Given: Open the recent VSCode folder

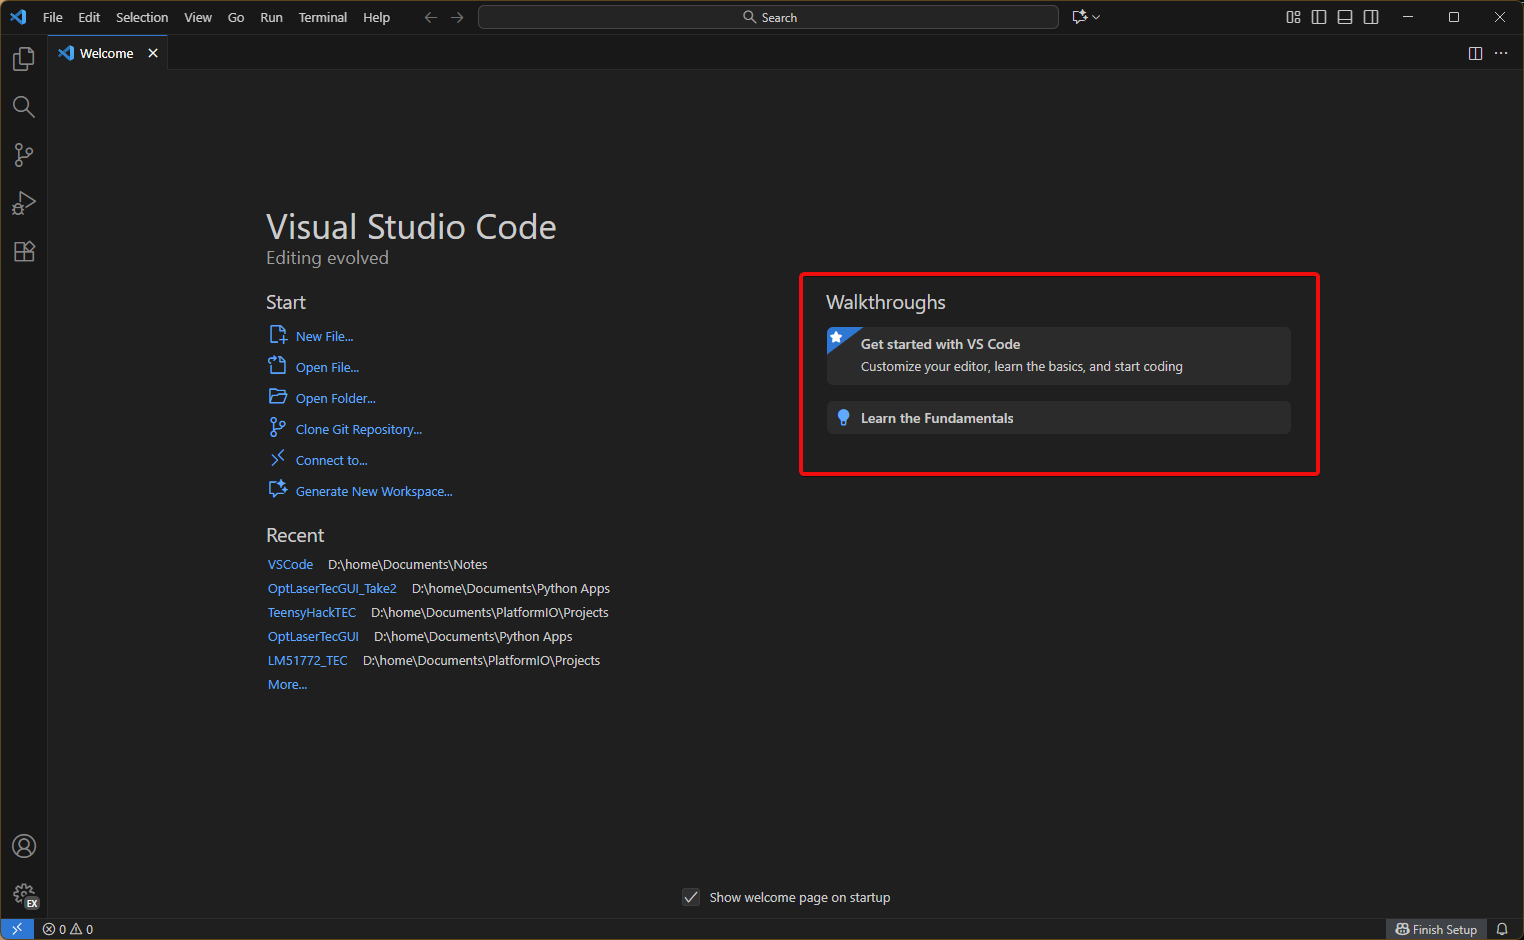Looking at the screenshot, I should coord(290,565).
